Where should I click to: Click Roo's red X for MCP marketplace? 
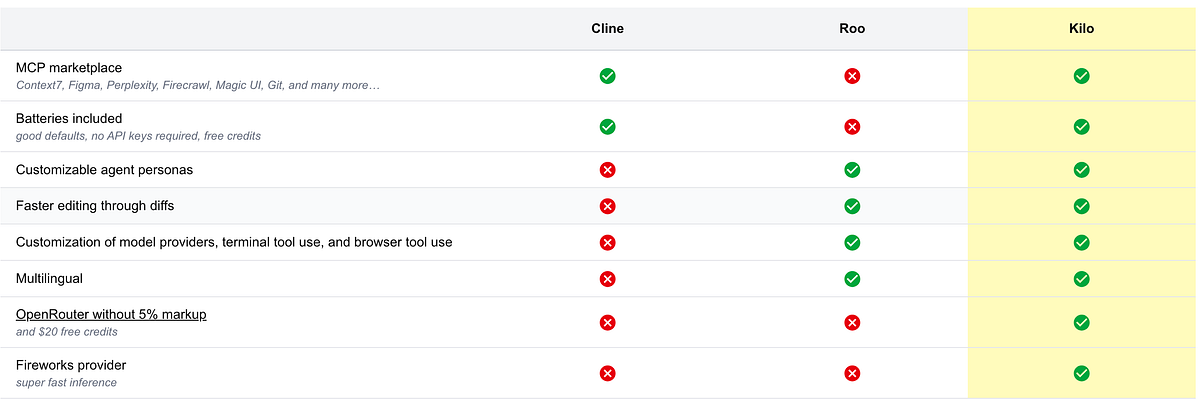click(x=852, y=76)
